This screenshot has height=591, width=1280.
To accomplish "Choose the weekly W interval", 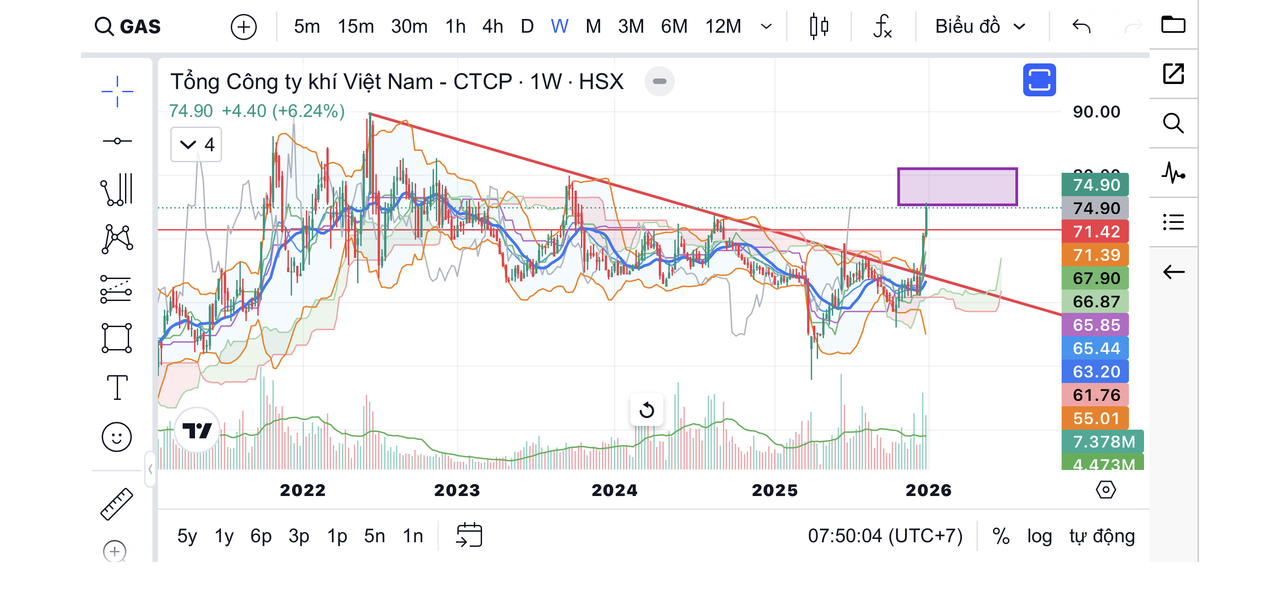I will (559, 27).
